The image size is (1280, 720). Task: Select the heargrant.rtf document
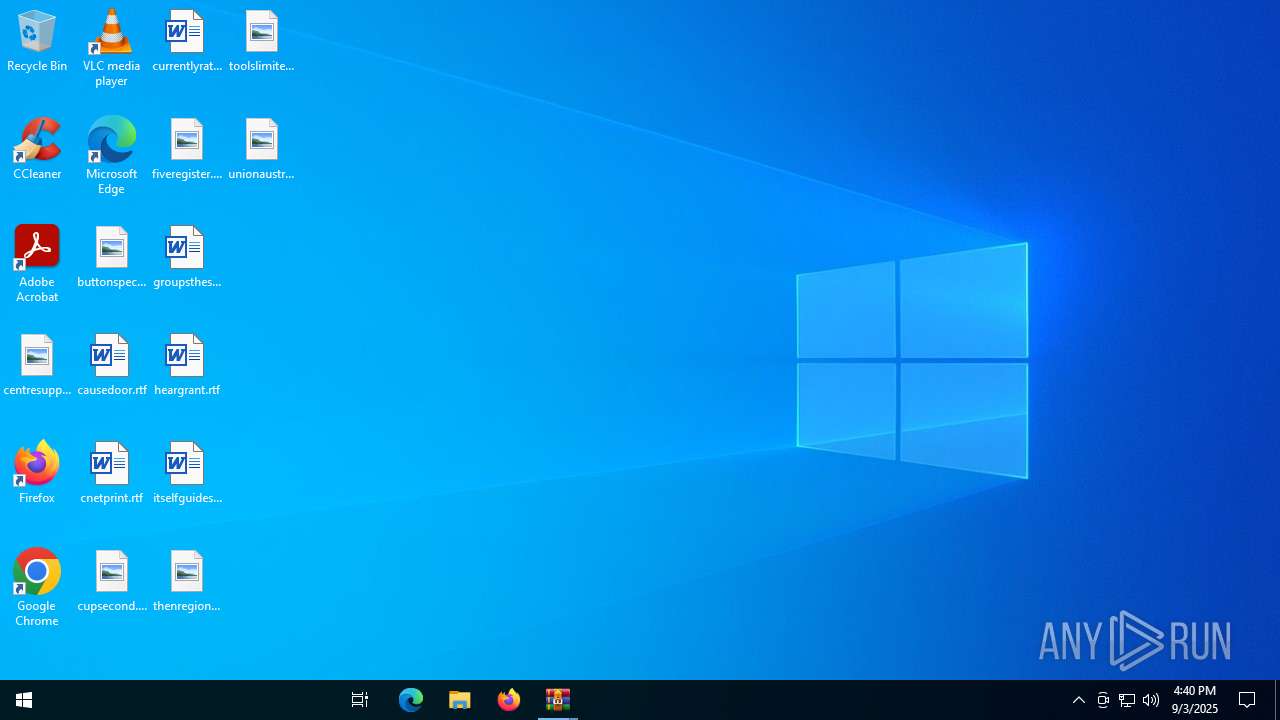[187, 366]
